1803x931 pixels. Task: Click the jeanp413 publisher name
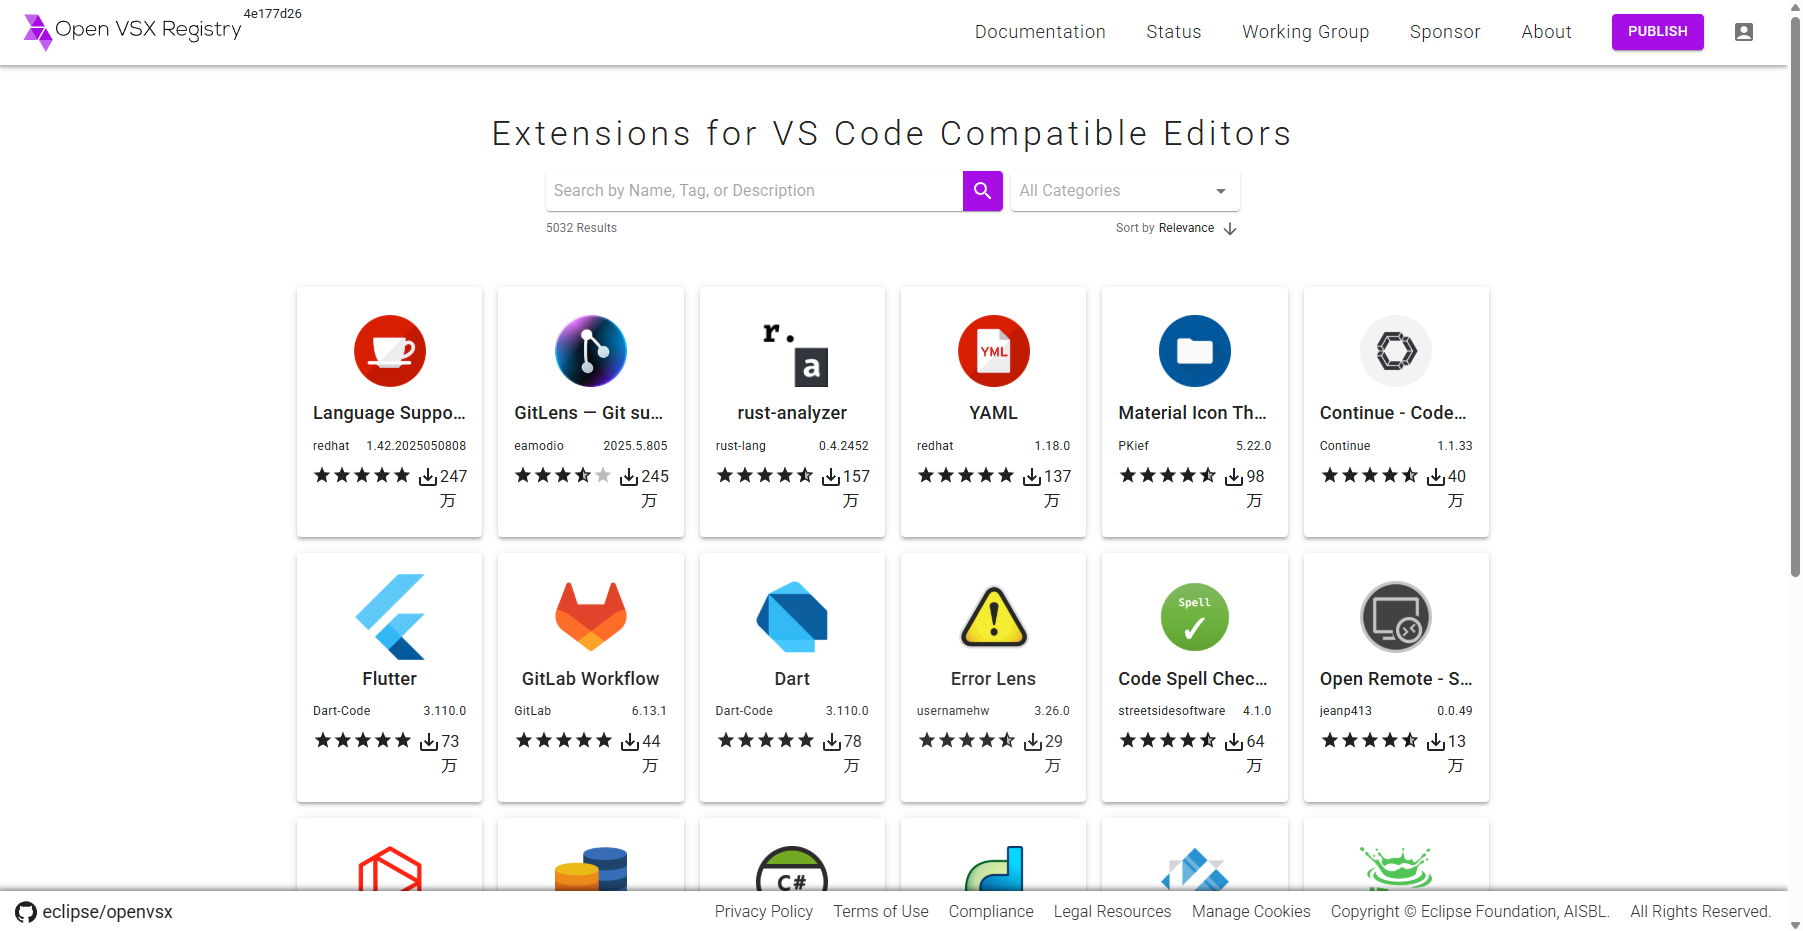[1346, 711]
